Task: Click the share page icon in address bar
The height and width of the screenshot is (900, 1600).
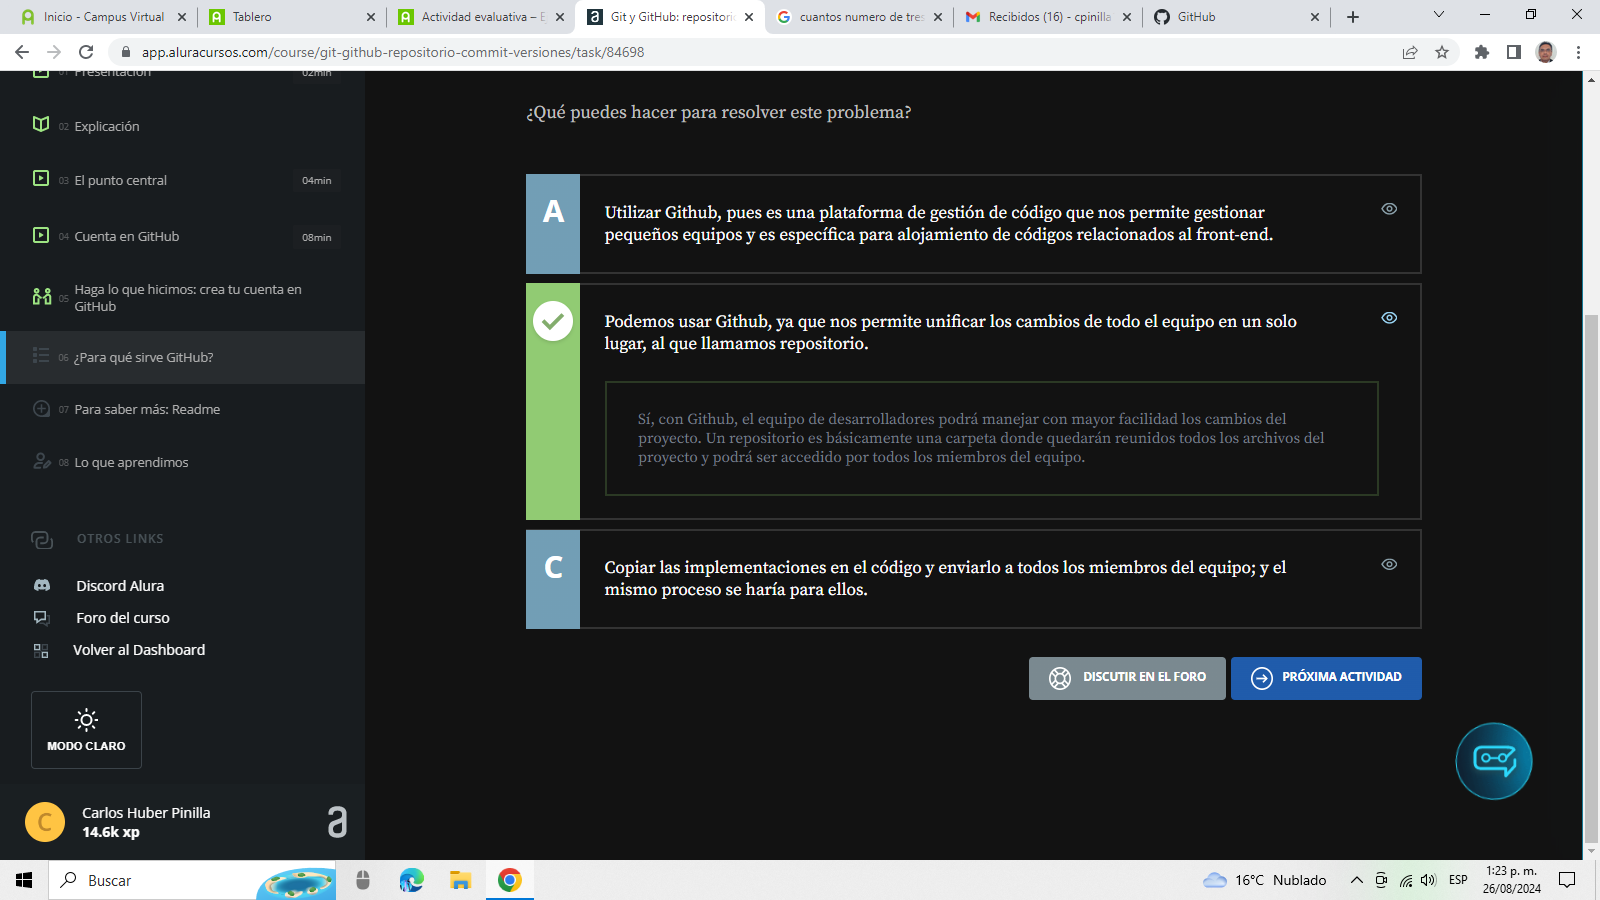Action: [1410, 52]
